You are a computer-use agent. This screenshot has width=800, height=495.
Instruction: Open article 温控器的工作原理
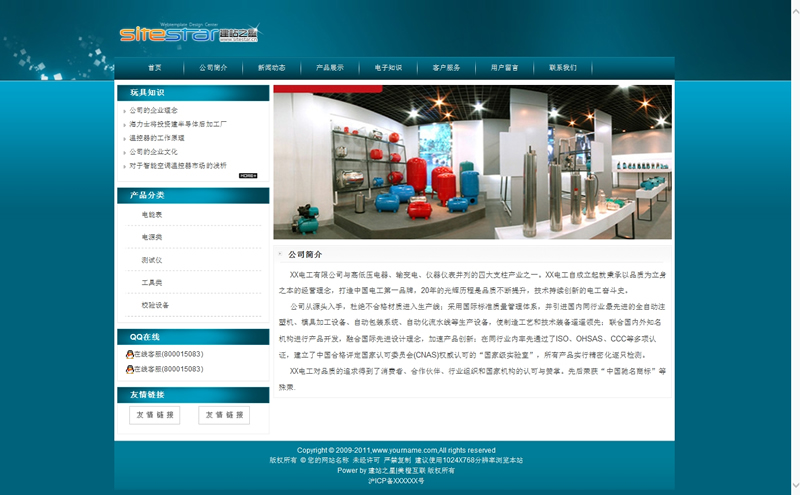click(156, 138)
